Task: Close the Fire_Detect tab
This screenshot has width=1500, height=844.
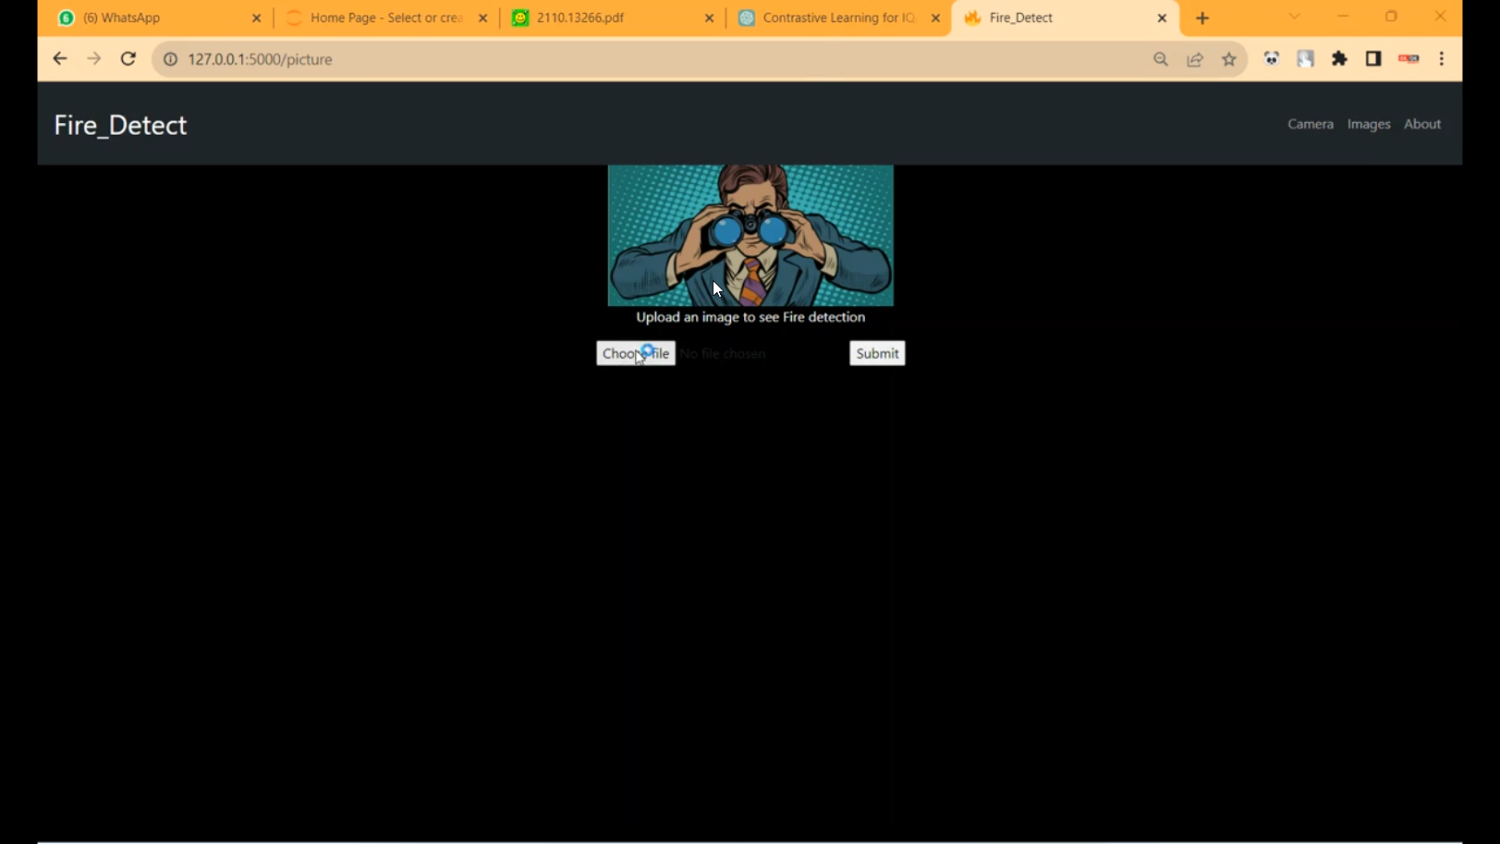Action: (1162, 18)
